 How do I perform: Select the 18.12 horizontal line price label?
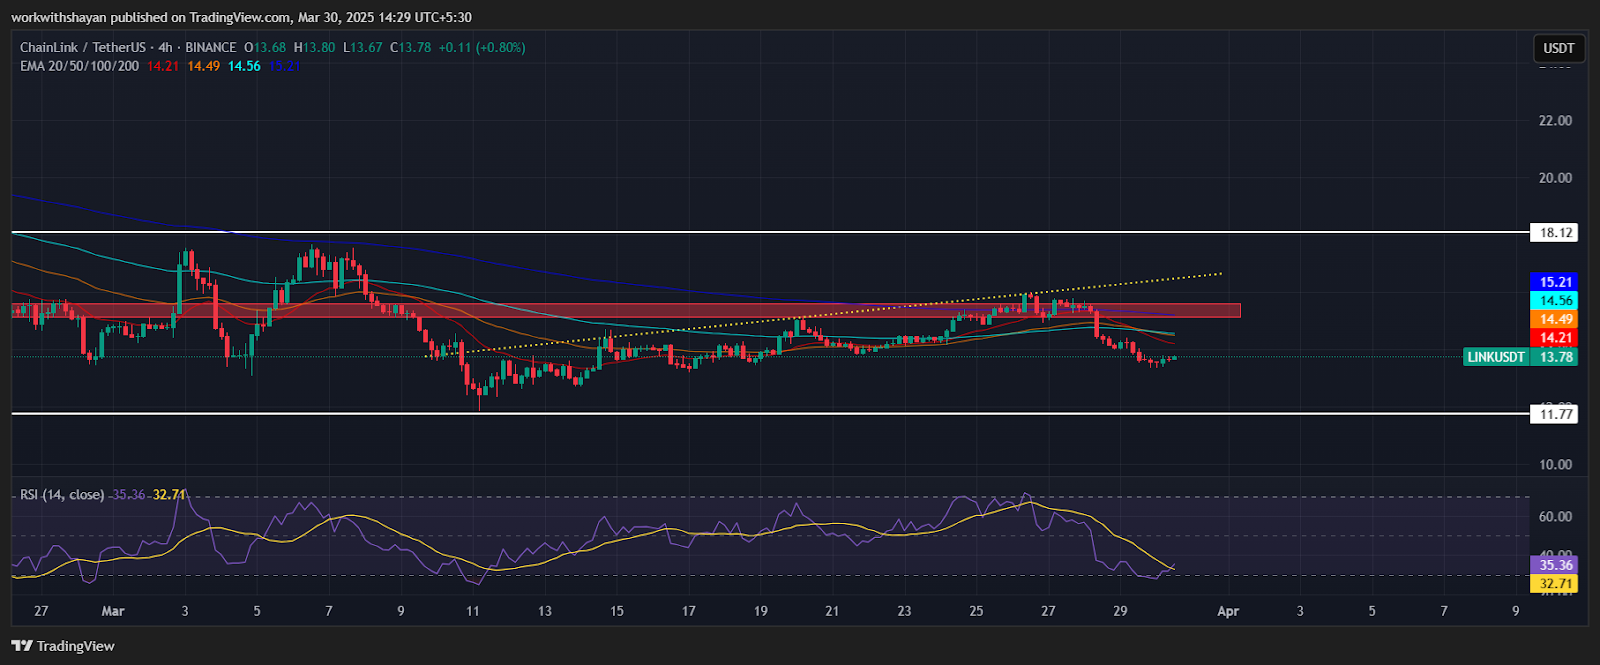(x=1555, y=233)
